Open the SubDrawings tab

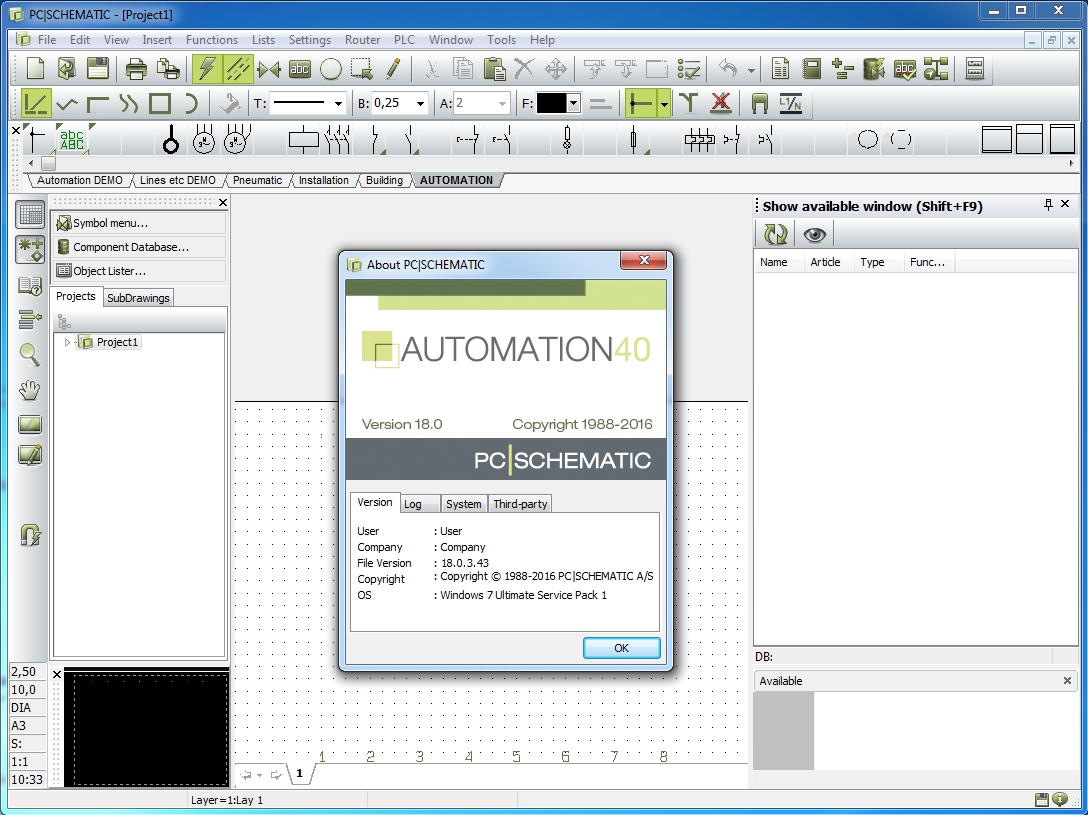(138, 298)
